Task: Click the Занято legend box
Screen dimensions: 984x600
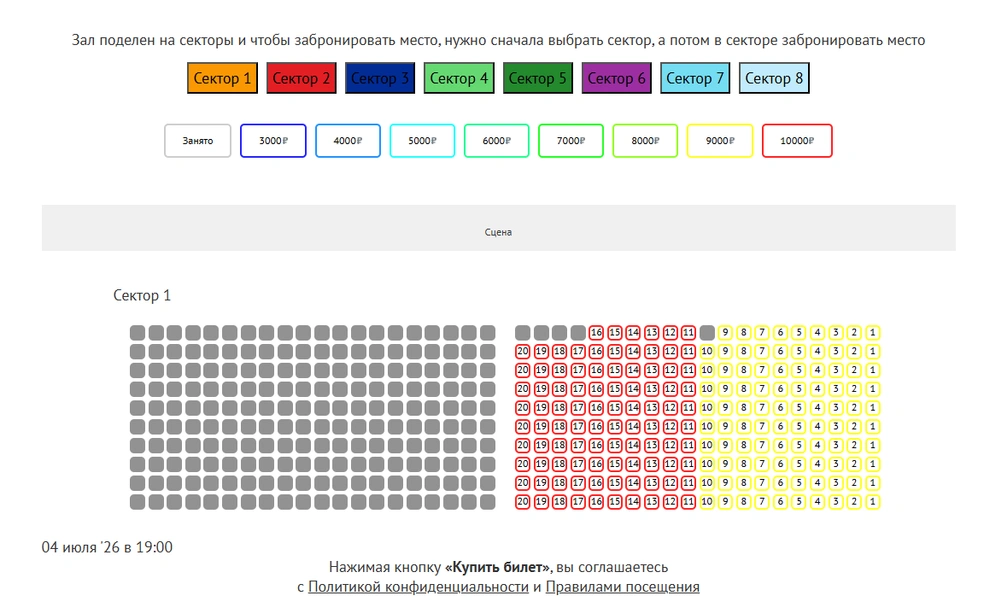Action: click(x=198, y=141)
